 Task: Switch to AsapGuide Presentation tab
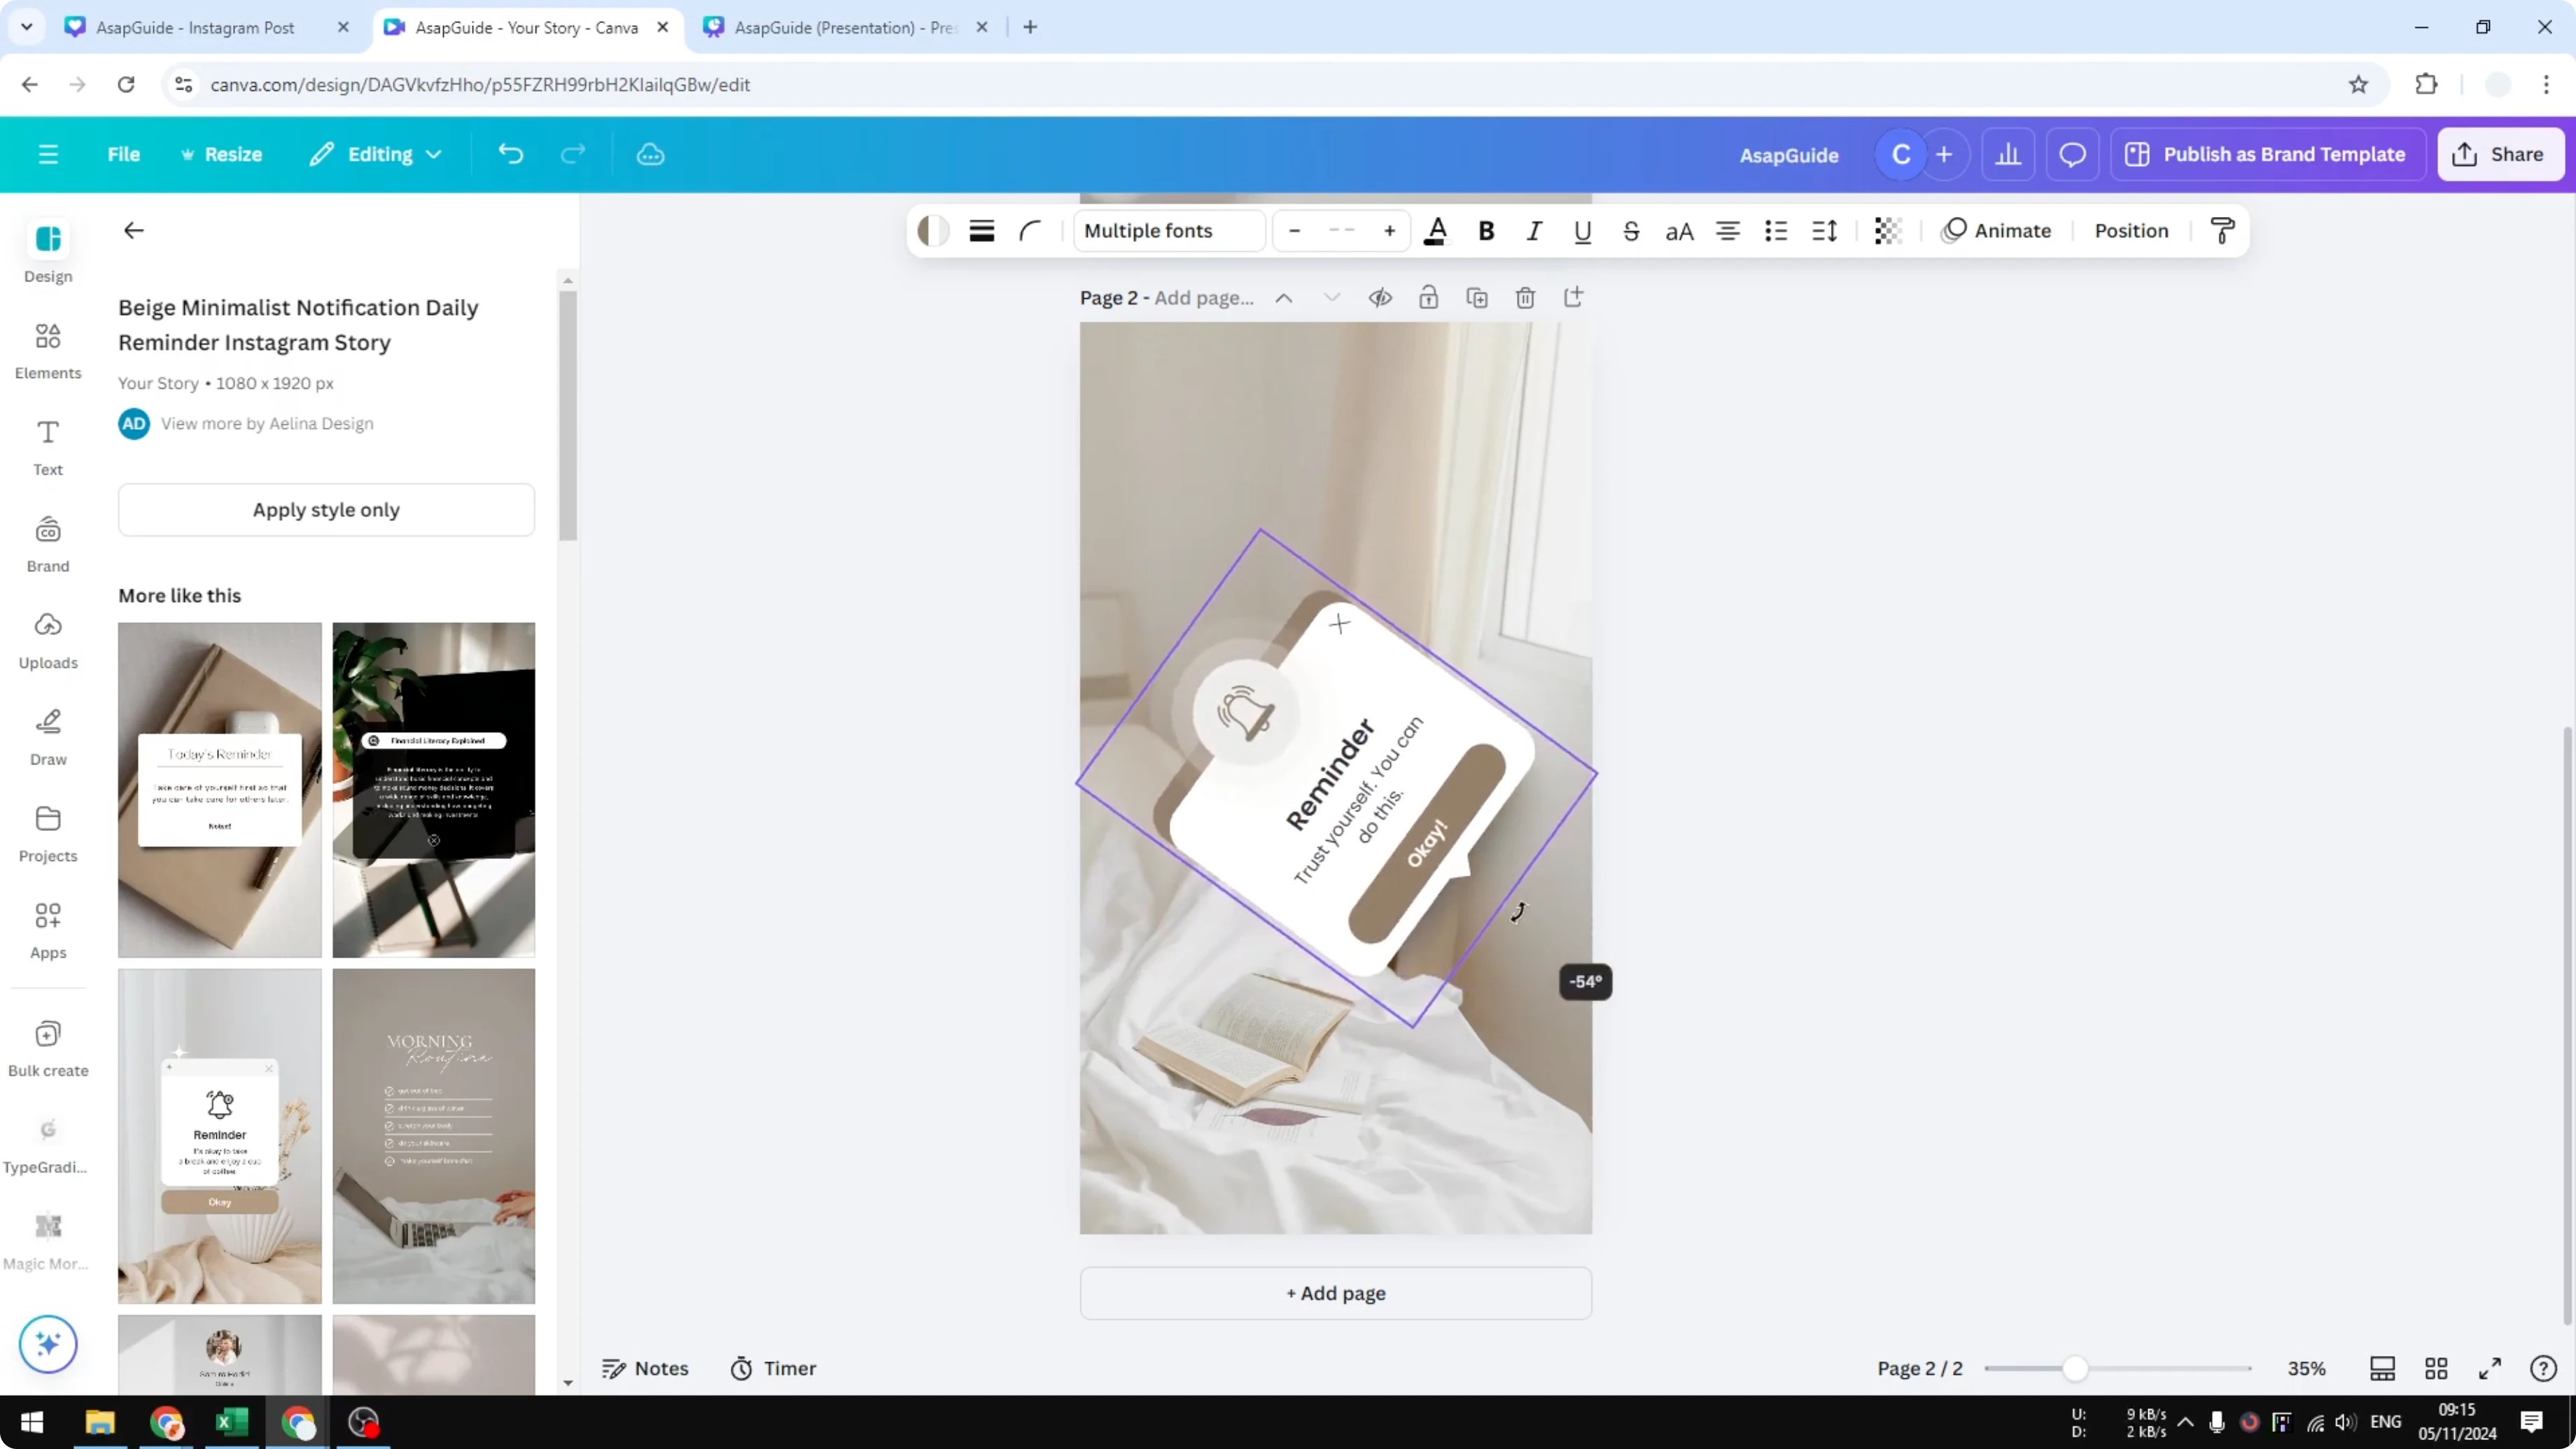click(845, 28)
